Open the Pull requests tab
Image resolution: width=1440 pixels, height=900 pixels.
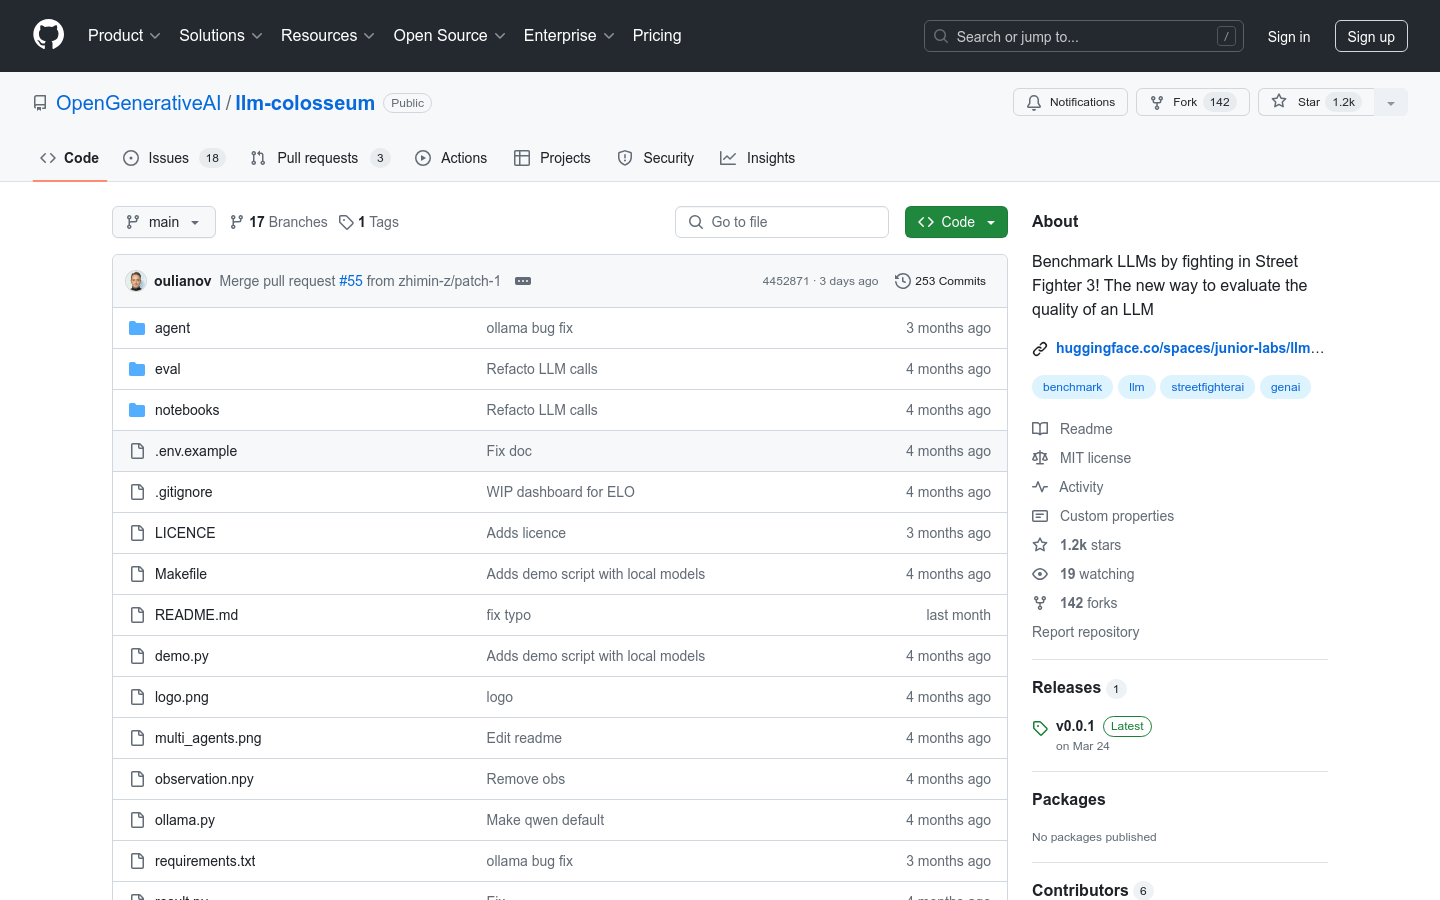318,158
